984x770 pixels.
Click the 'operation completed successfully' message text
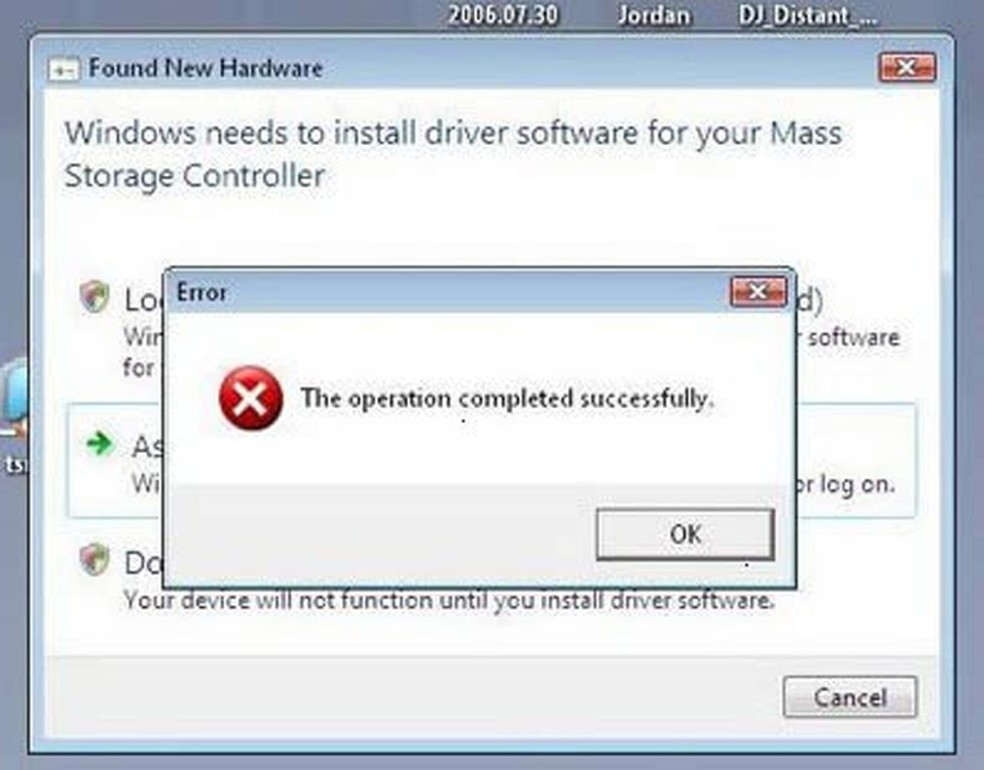[507, 398]
